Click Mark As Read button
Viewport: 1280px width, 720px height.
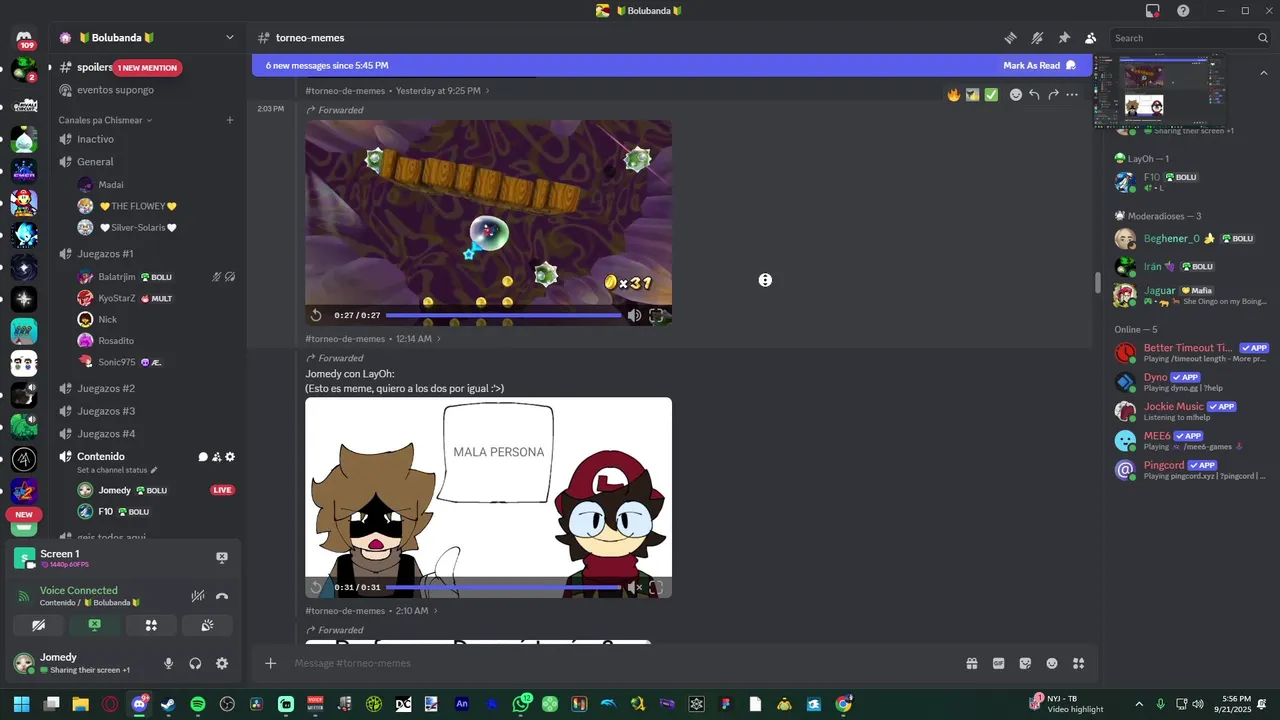click(x=1039, y=65)
